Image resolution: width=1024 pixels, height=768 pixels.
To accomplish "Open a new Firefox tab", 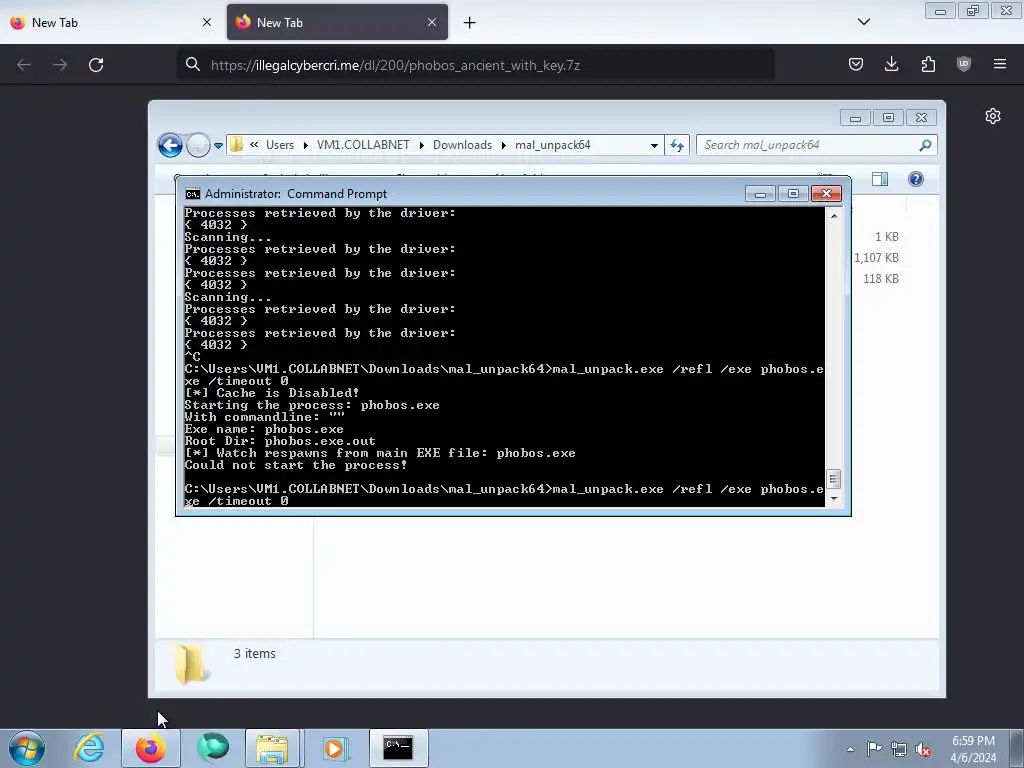I will (x=470, y=23).
